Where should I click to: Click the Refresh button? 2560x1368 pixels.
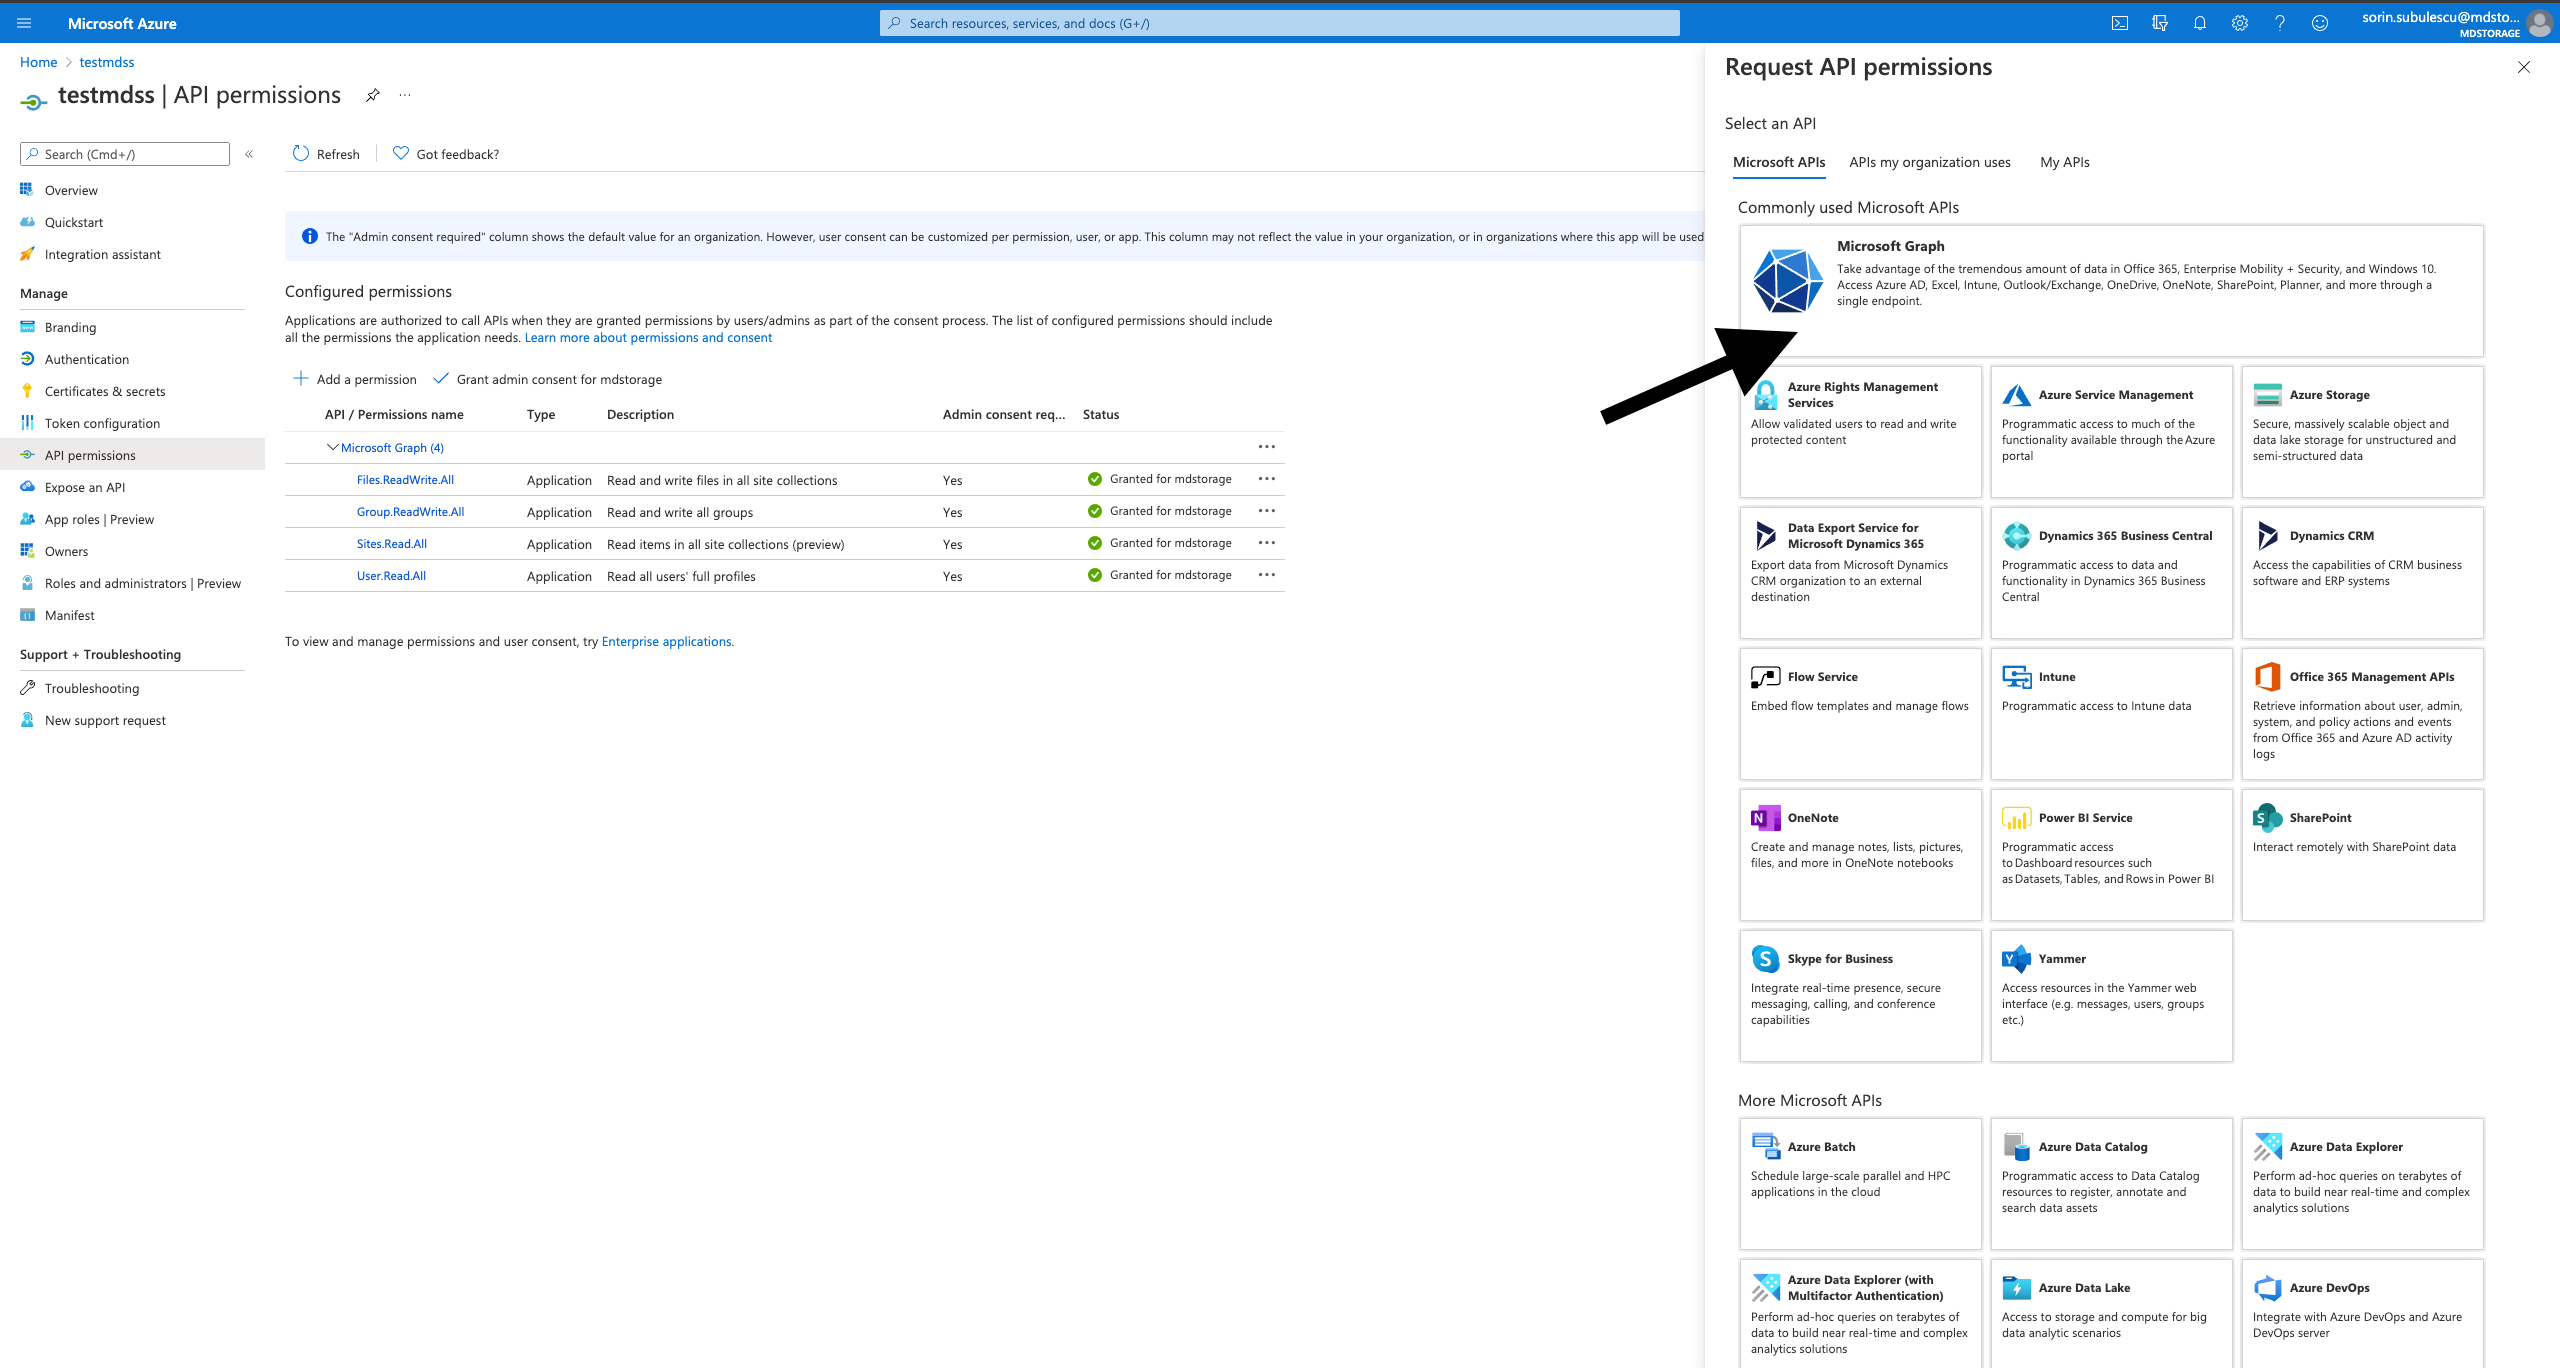326,154
